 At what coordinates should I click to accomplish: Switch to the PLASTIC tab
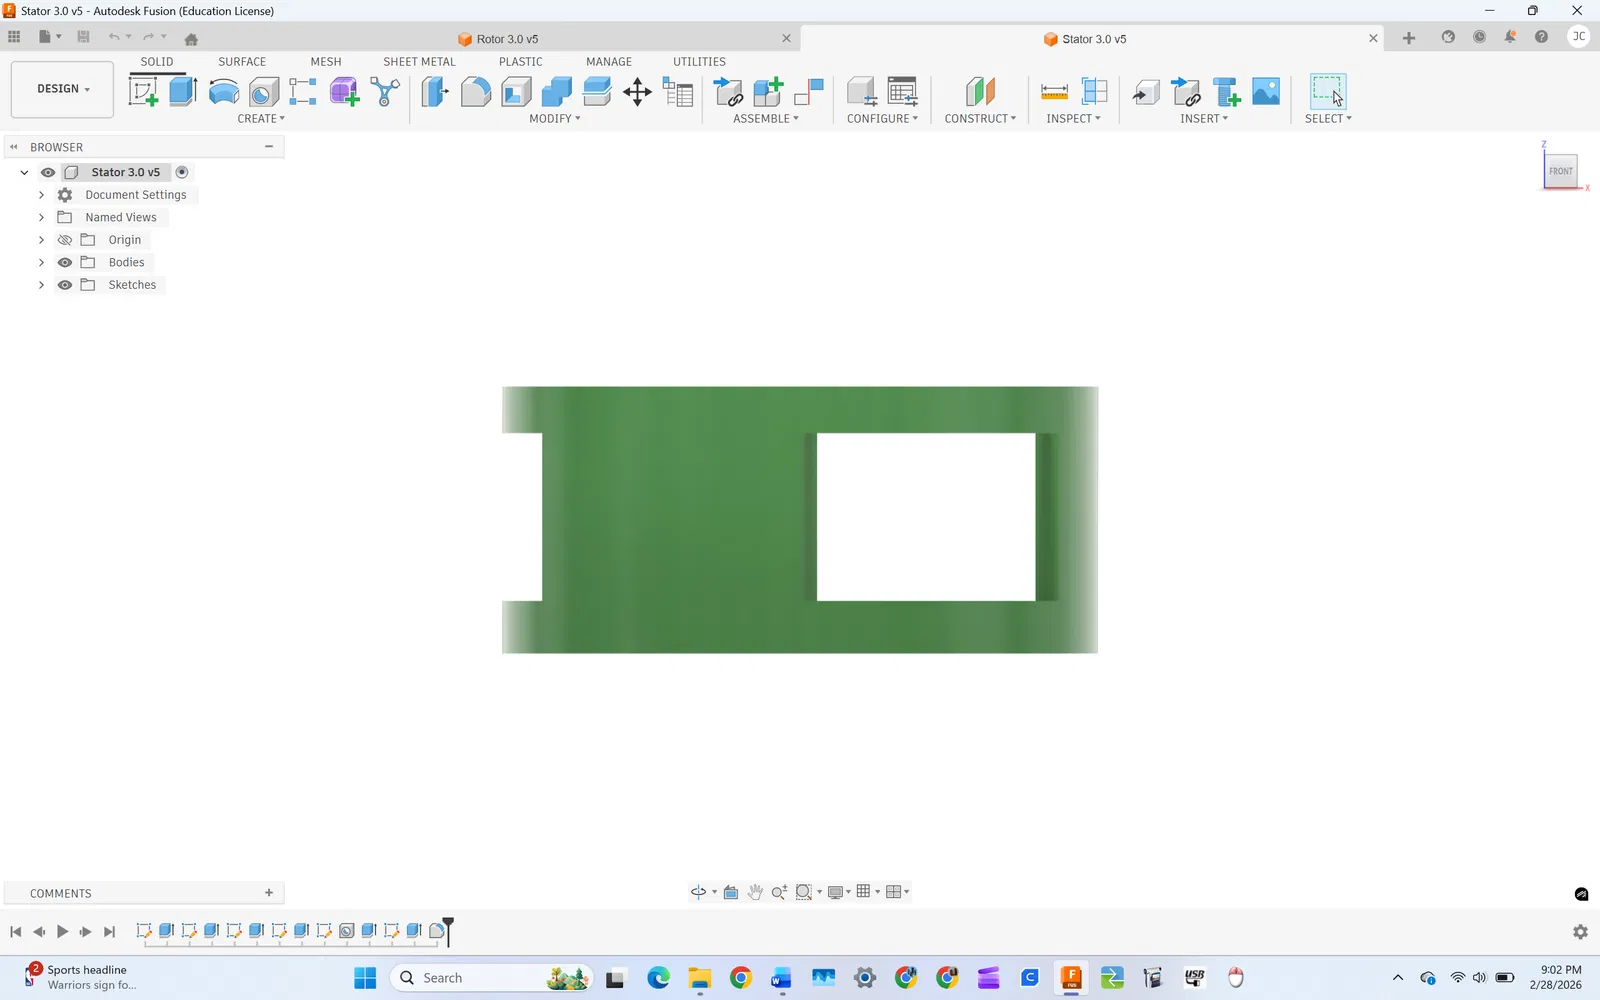(521, 62)
